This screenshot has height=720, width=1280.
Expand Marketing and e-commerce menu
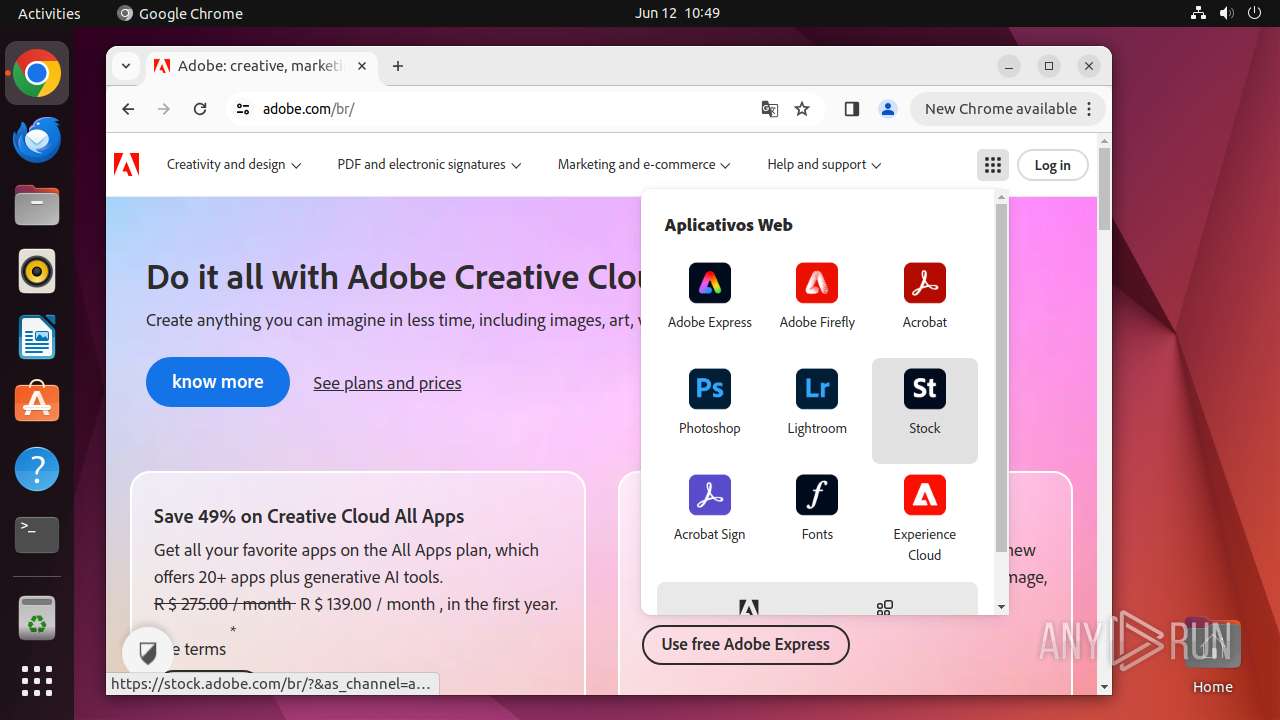(644, 165)
